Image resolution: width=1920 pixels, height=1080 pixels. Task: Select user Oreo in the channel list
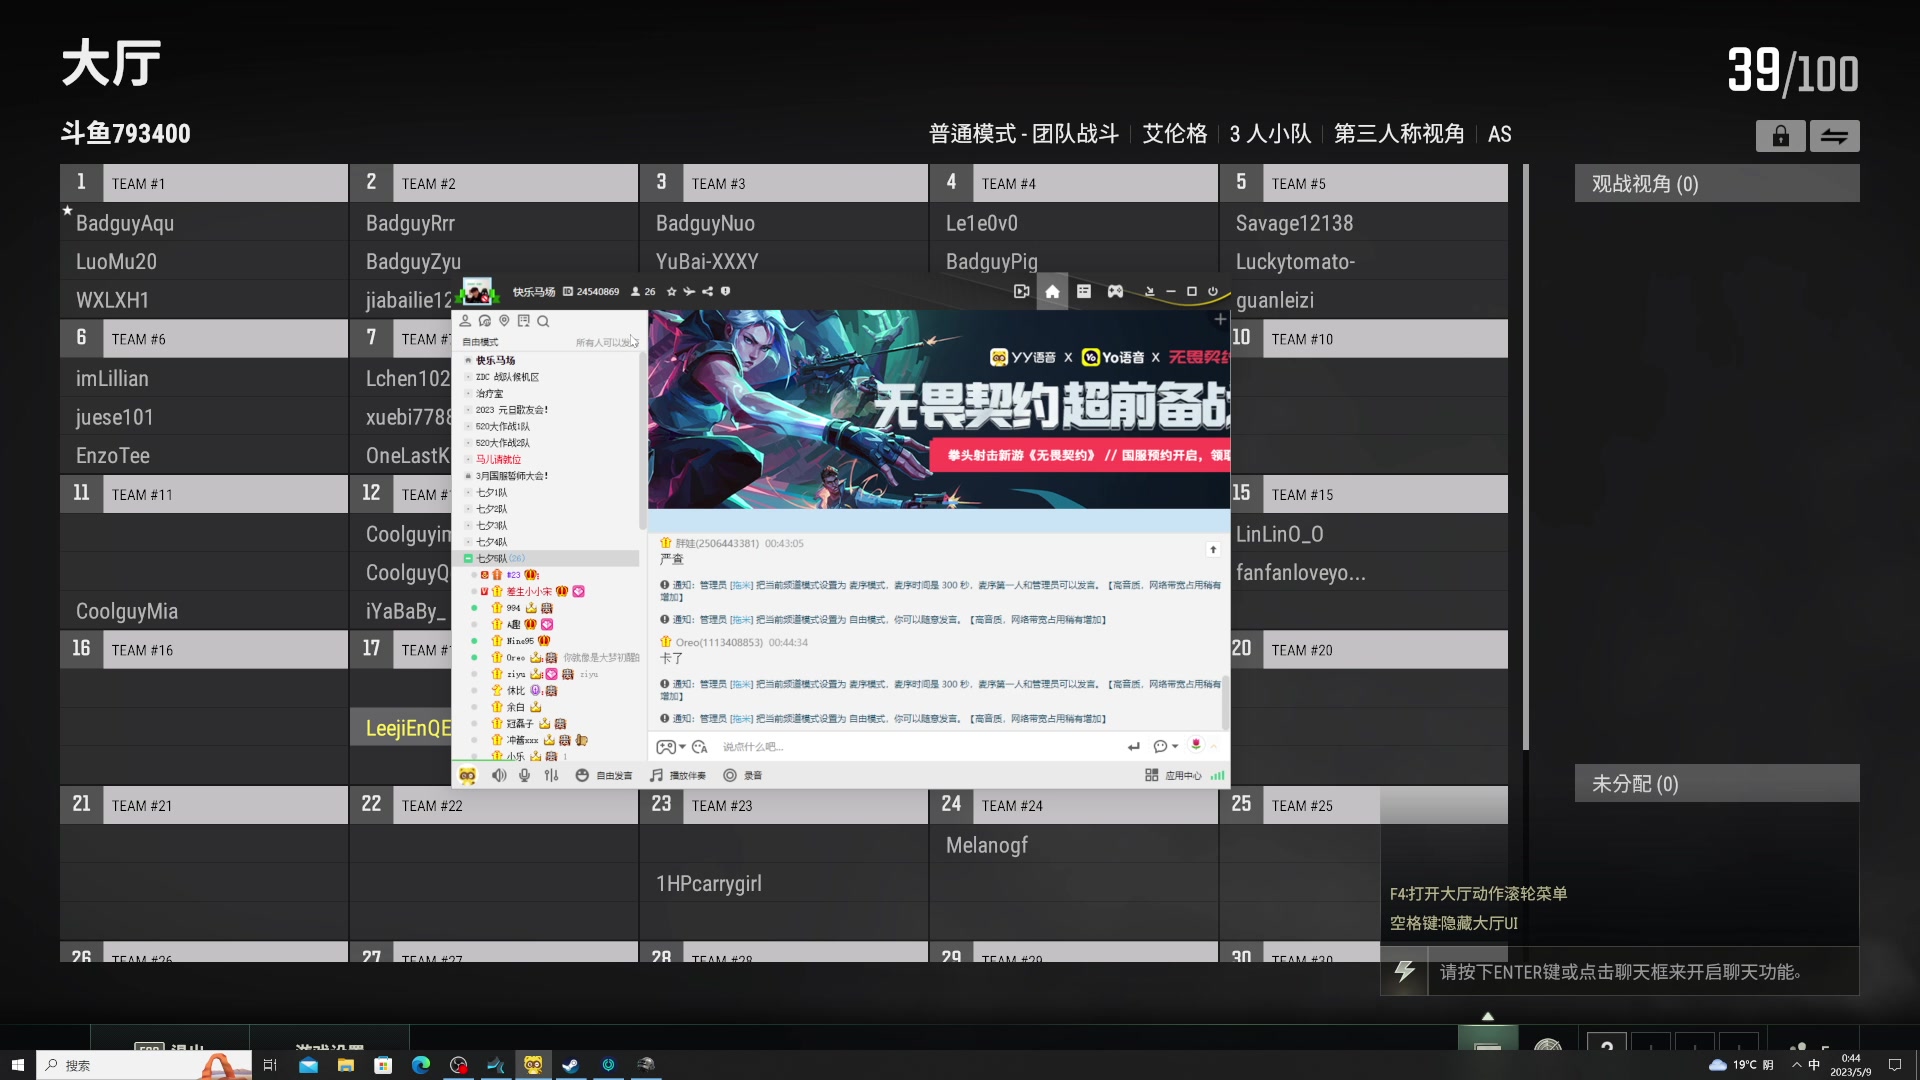coord(515,658)
